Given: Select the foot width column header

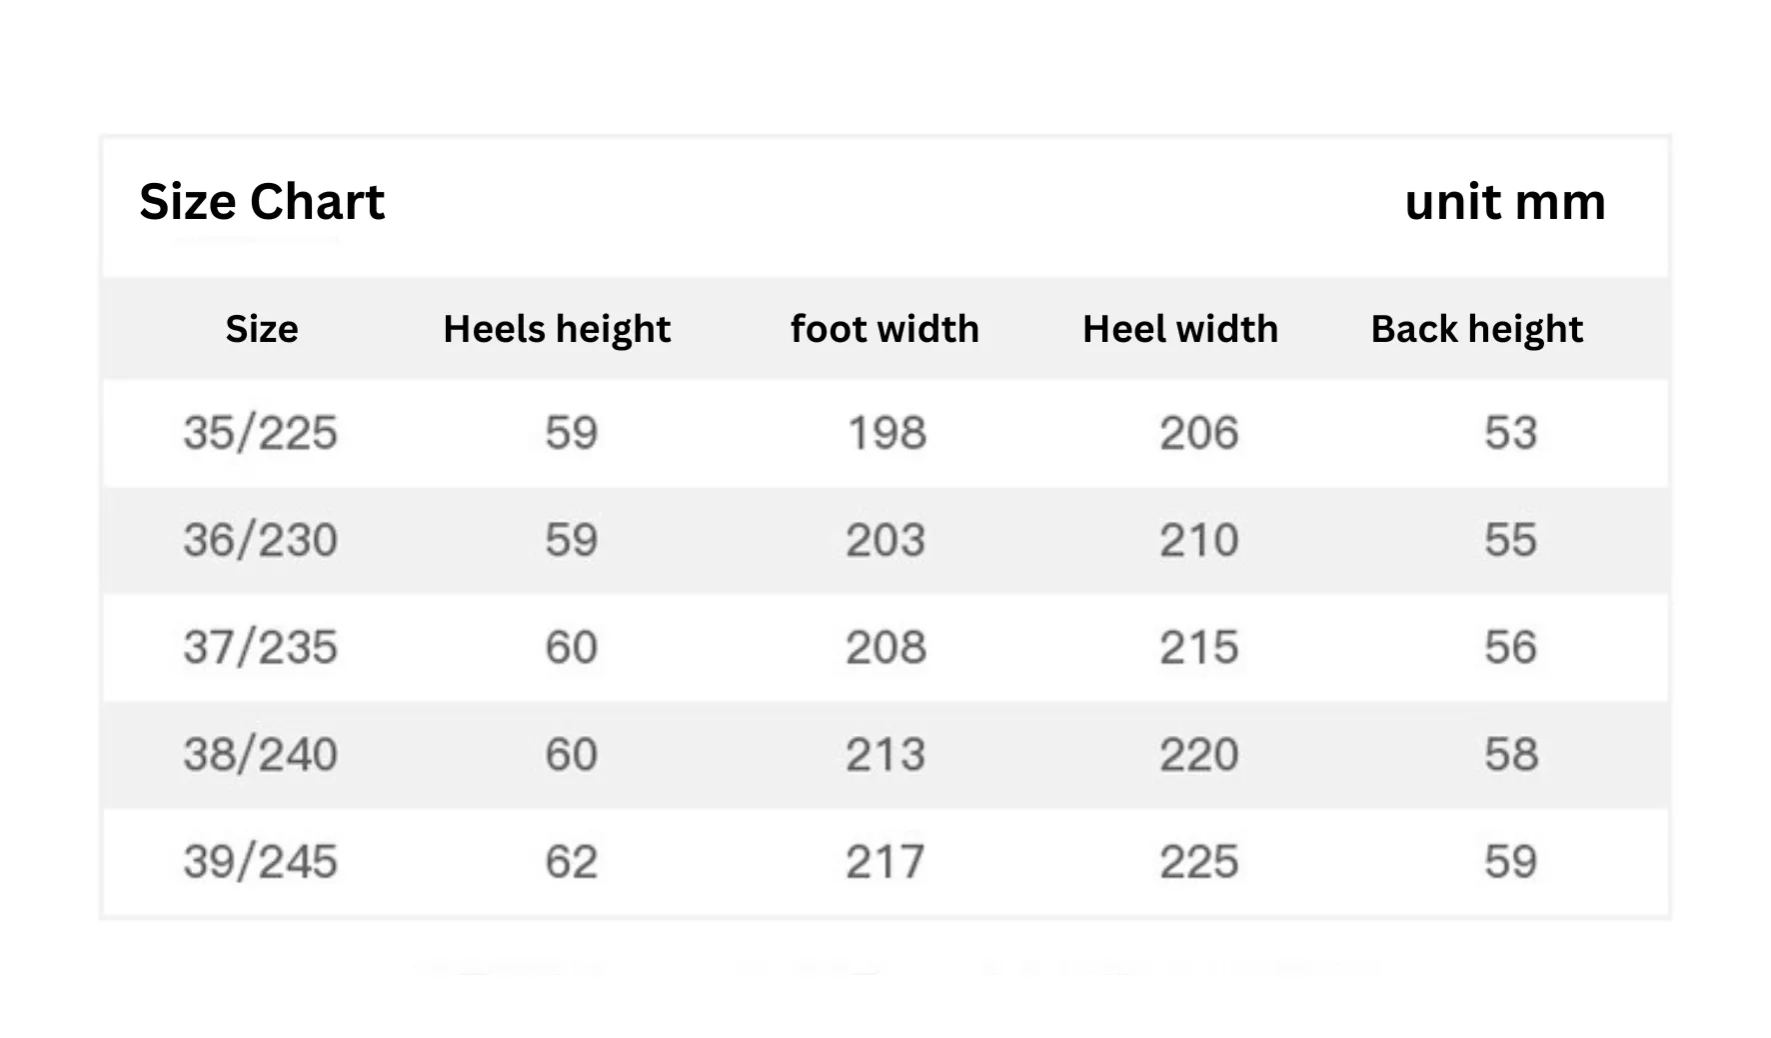Looking at the screenshot, I should [885, 329].
